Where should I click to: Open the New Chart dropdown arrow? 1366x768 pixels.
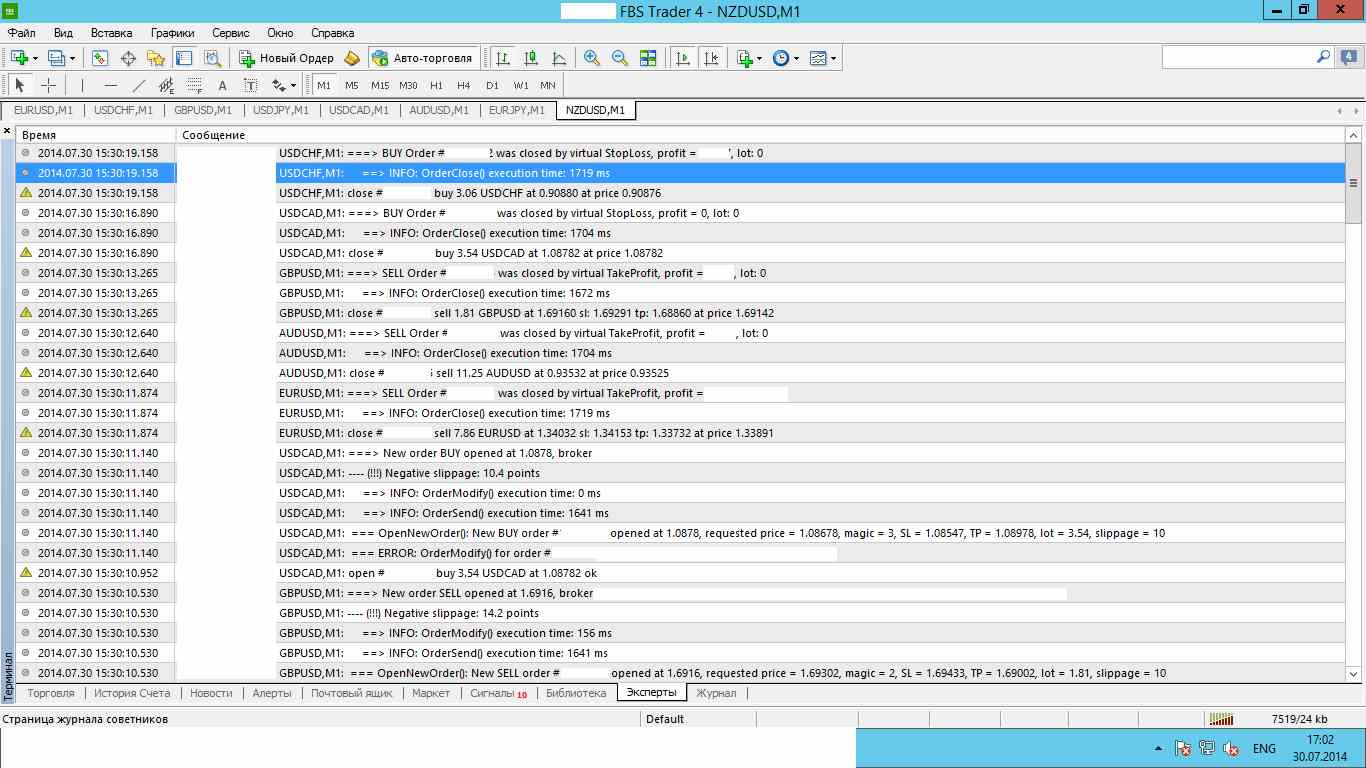[36, 58]
